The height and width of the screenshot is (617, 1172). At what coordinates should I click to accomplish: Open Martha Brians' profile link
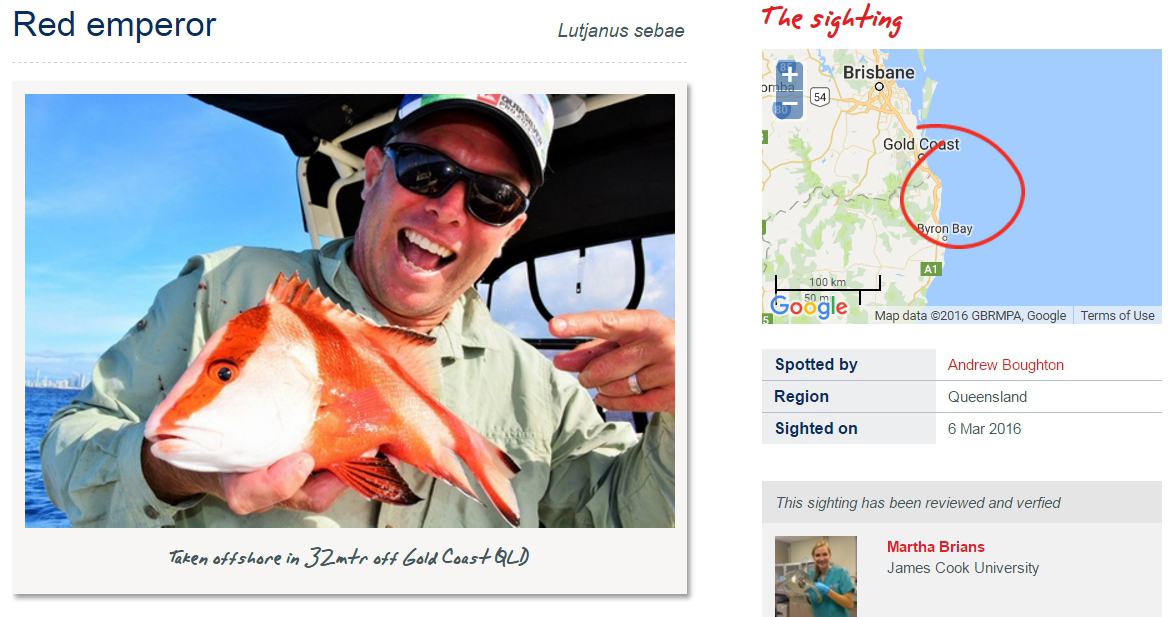point(935,547)
